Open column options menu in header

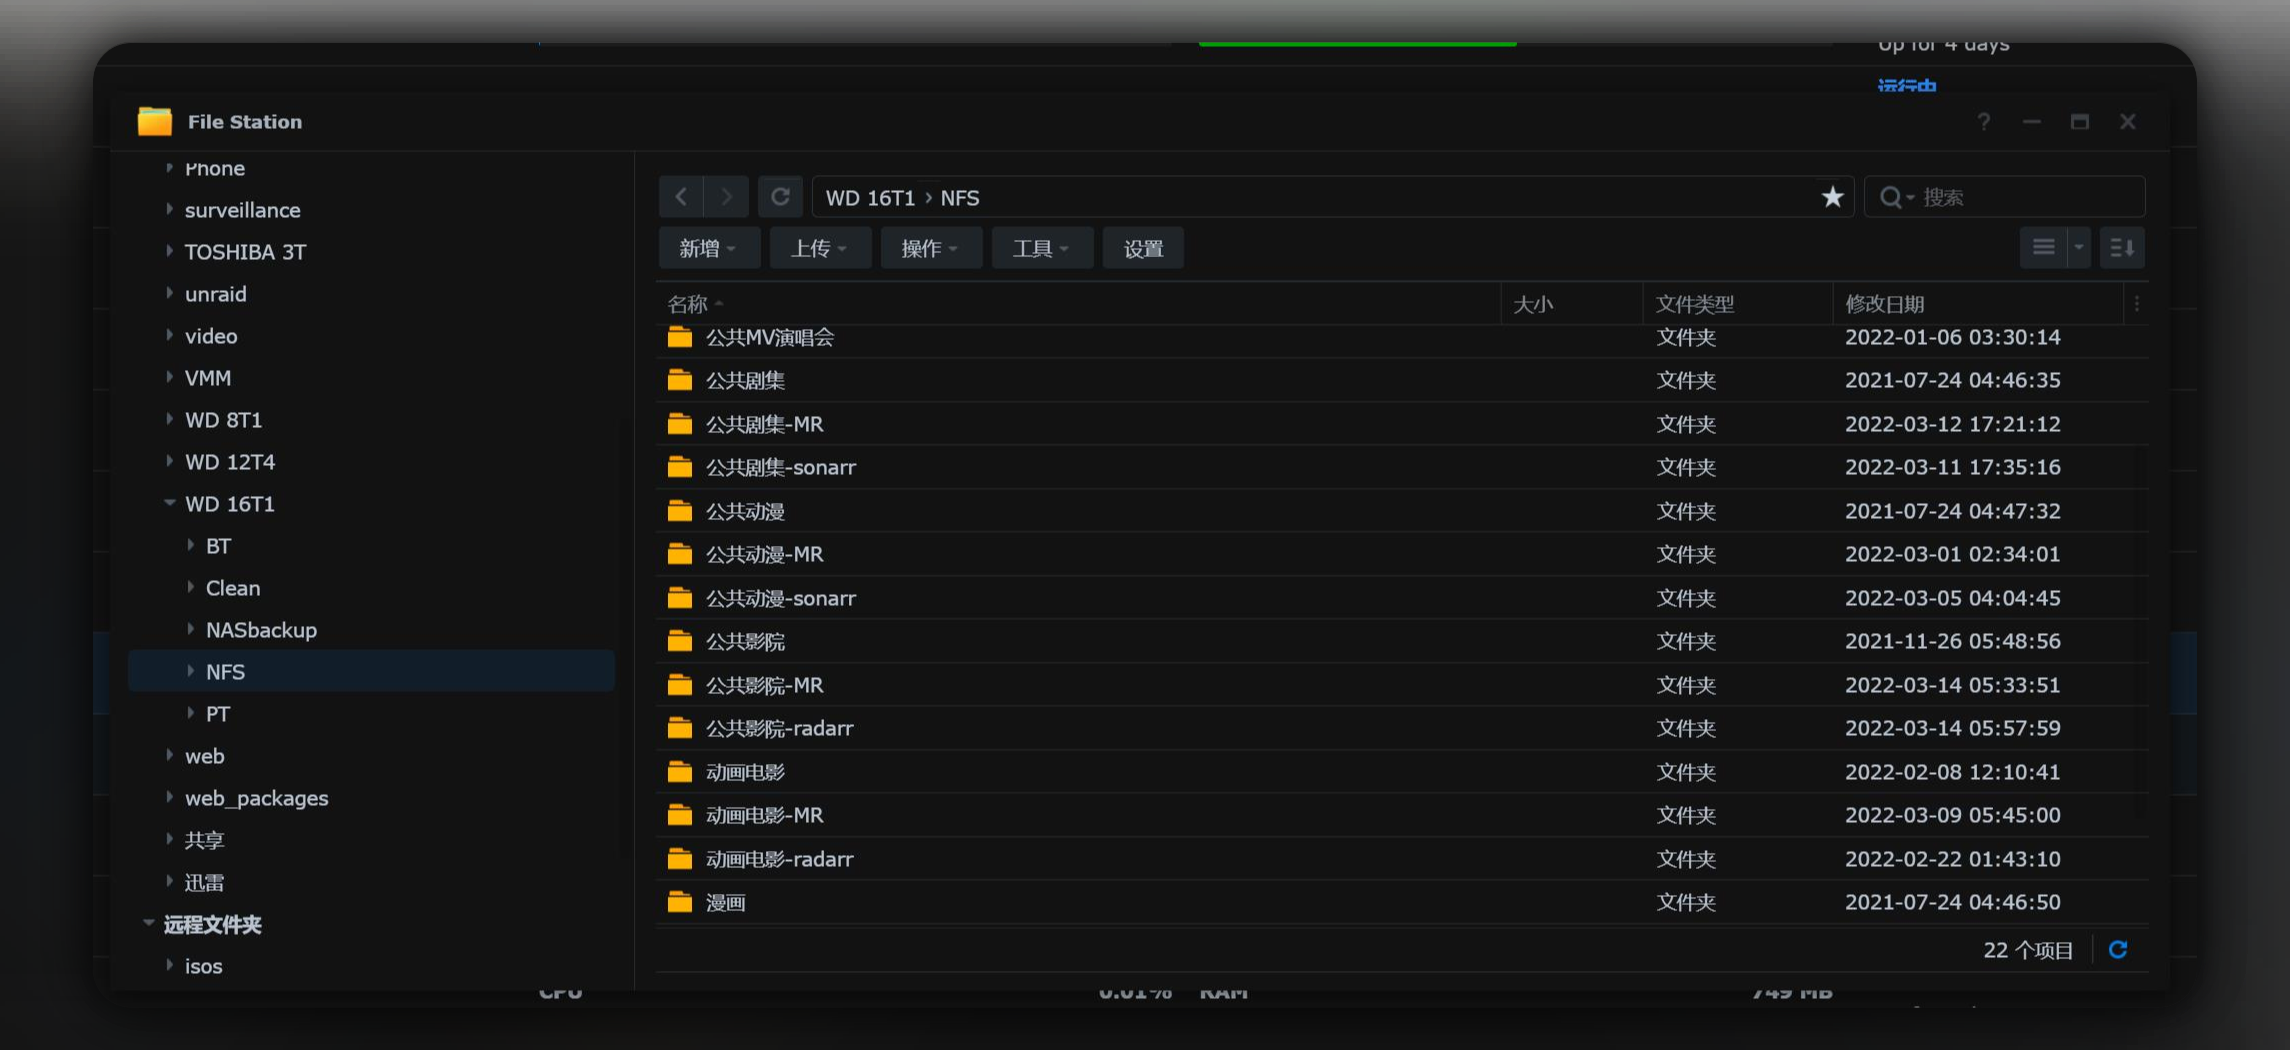tap(2137, 304)
